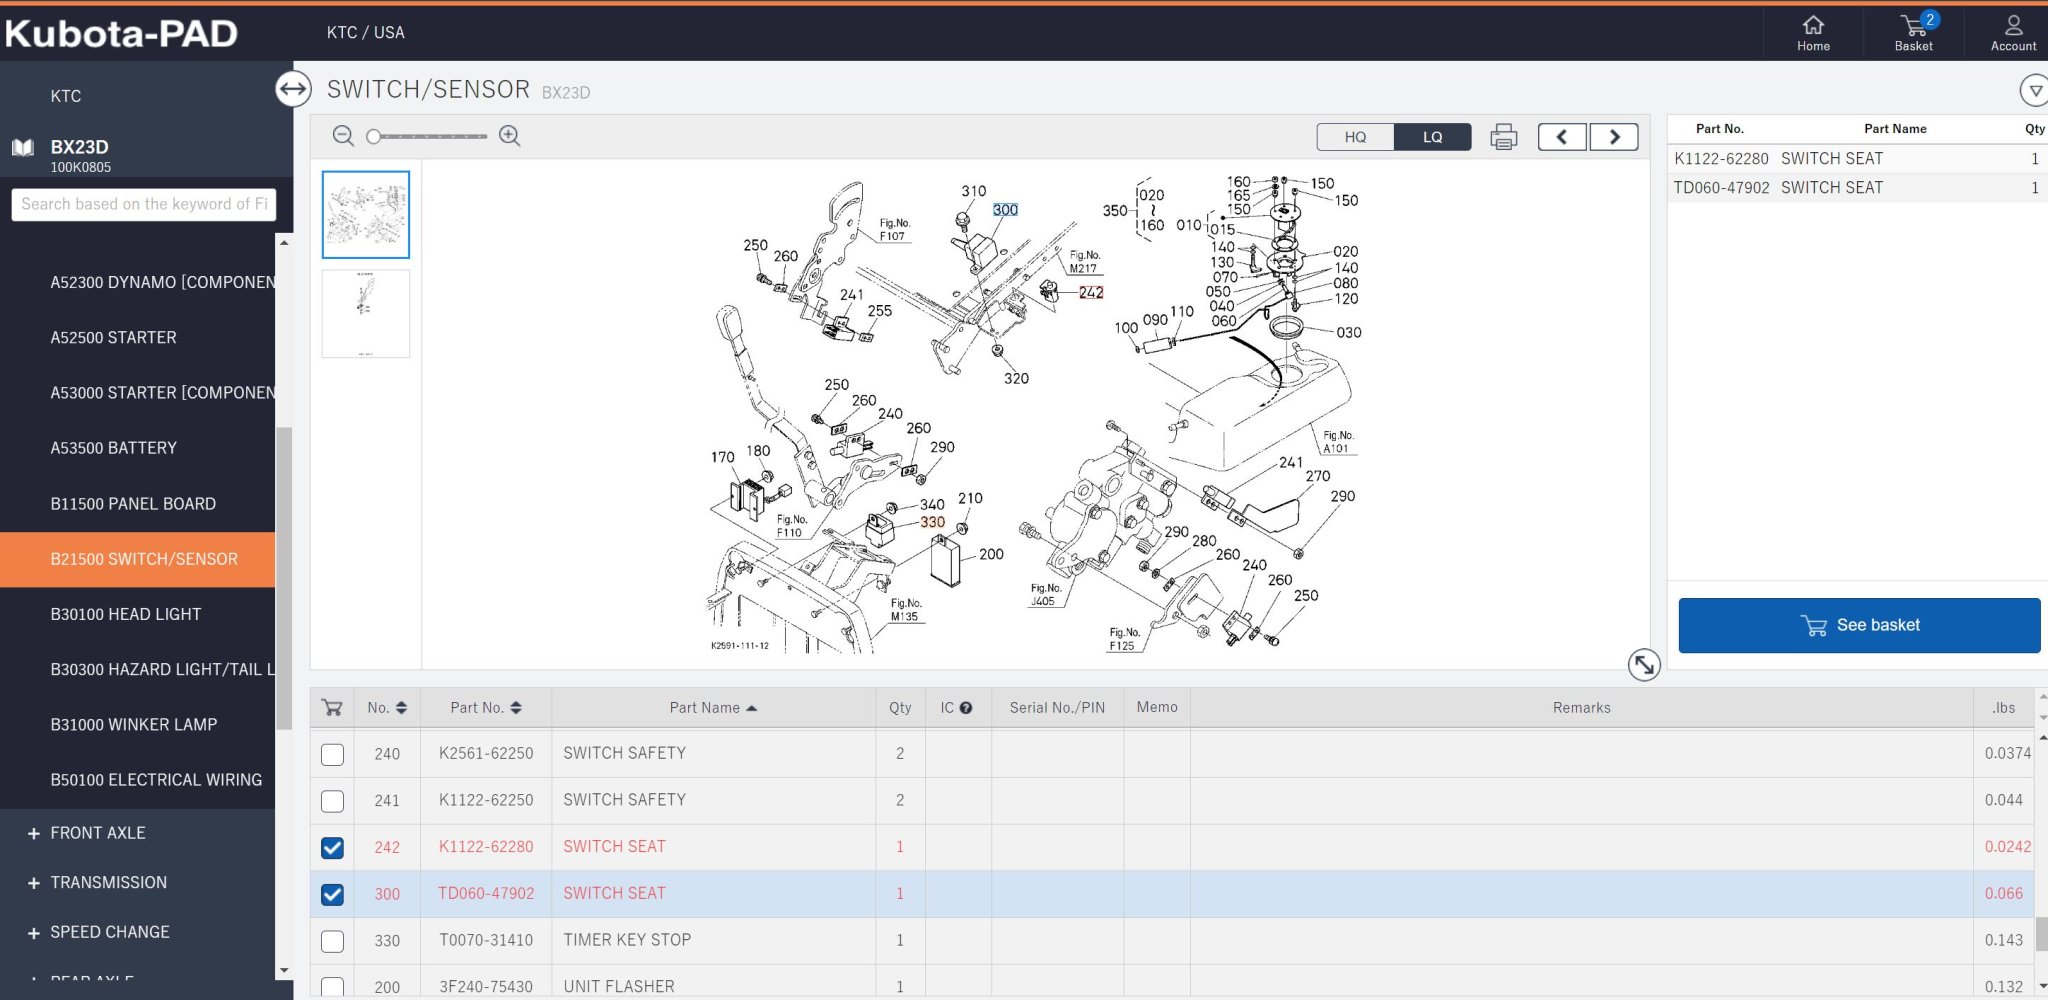
Task: Check the box for UNIT FLASHER
Action: click(332, 987)
